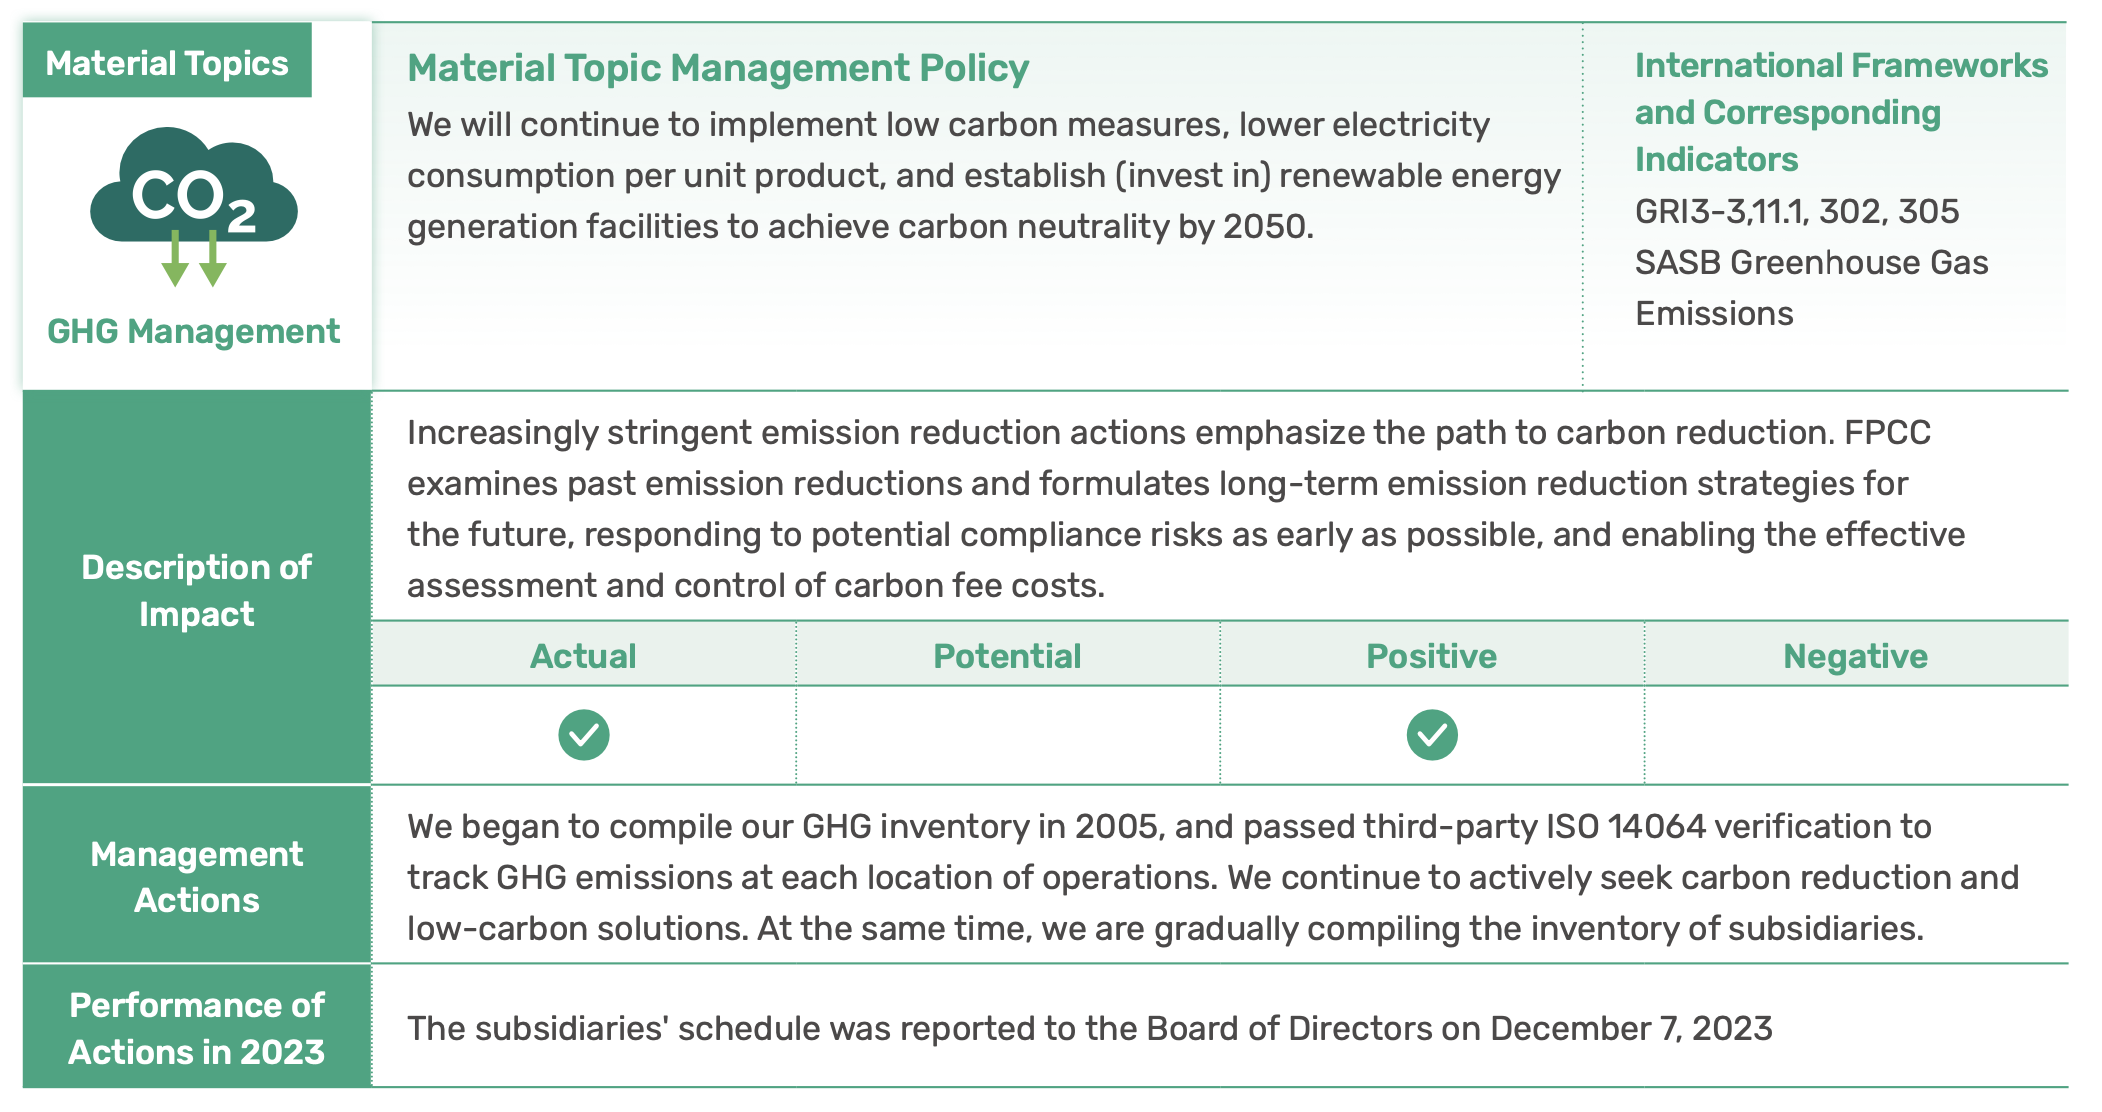Click the Positive column header
The height and width of the screenshot is (1112, 2102).
[x=1432, y=656]
